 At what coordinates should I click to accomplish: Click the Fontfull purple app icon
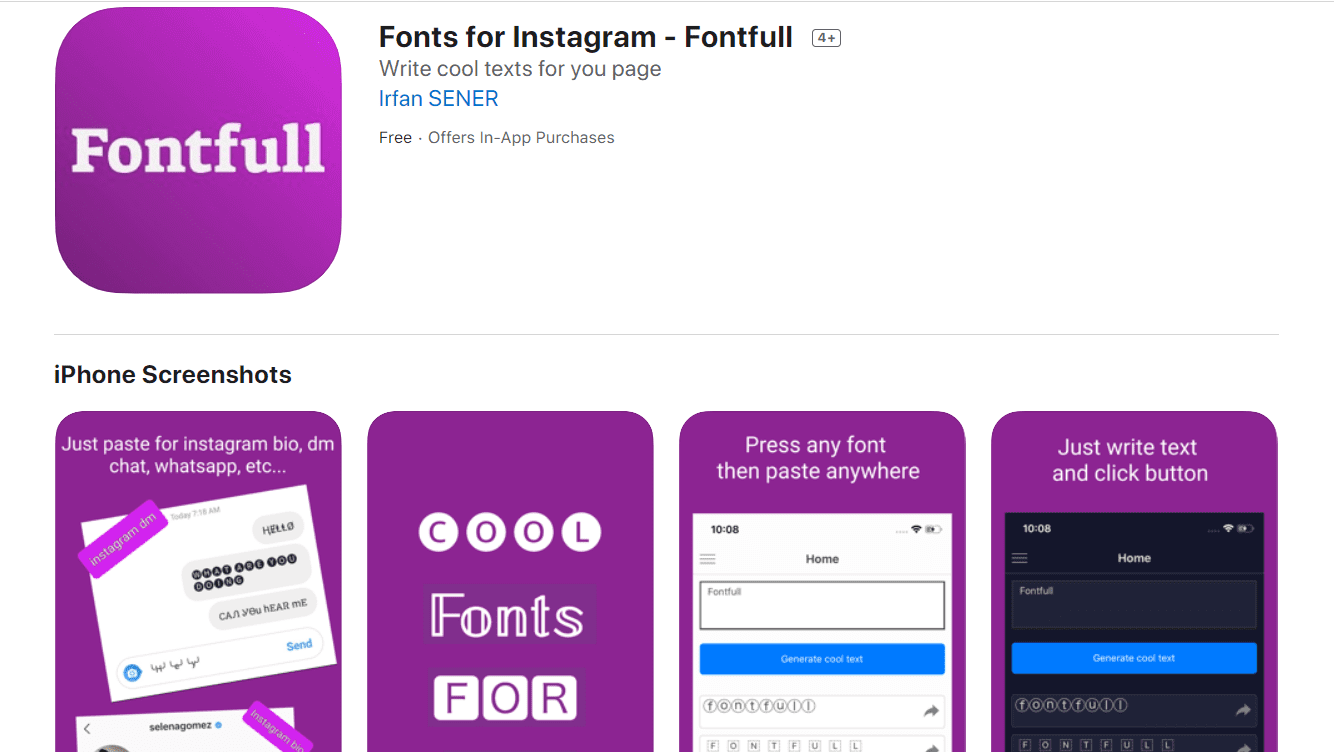coord(198,150)
